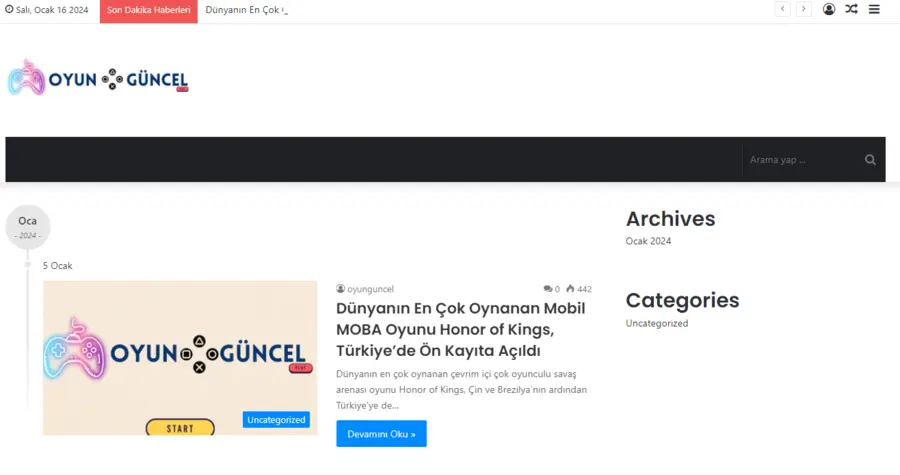Click the Oca 2024 timeline circle
Image resolution: width=900 pixels, height=475 pixels.
click(x=28, y=227)
